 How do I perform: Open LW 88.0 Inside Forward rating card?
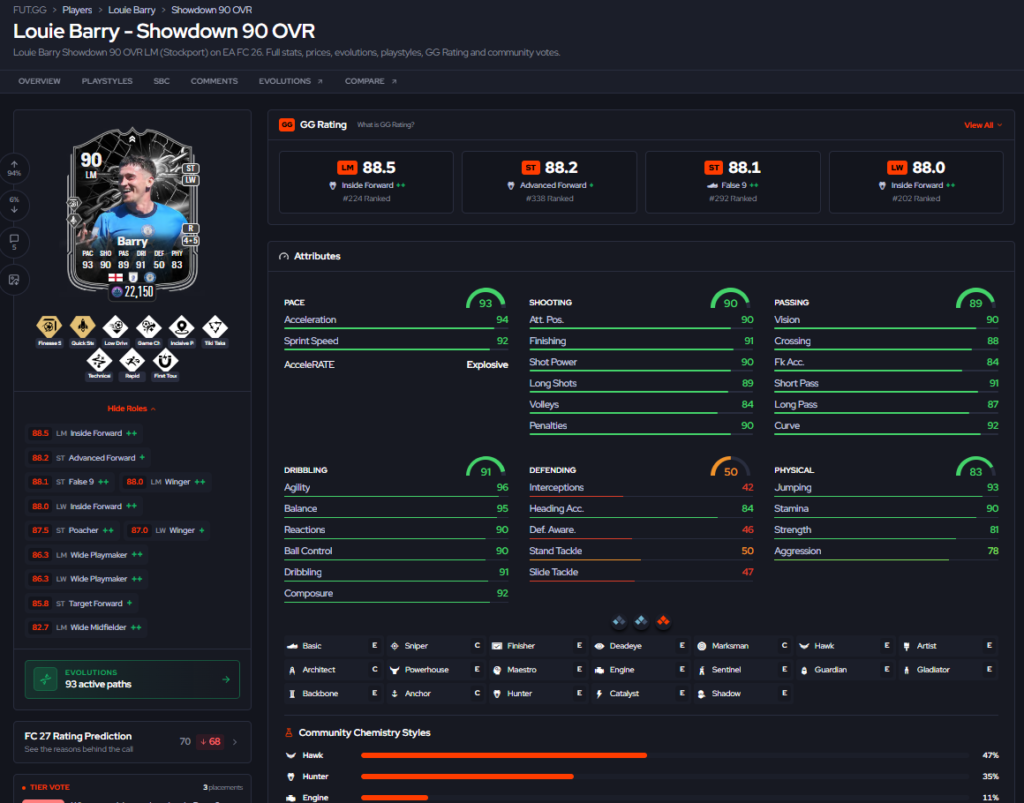[916, 182]
